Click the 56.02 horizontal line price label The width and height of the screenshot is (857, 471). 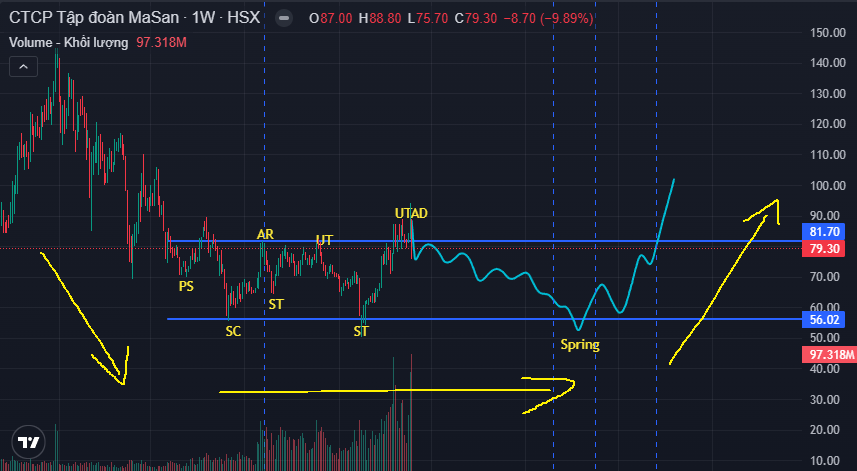click(824, 320)
